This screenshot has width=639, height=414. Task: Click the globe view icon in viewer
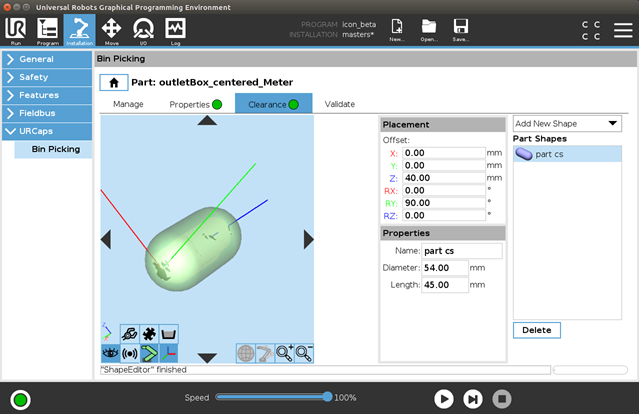point(246,353)
